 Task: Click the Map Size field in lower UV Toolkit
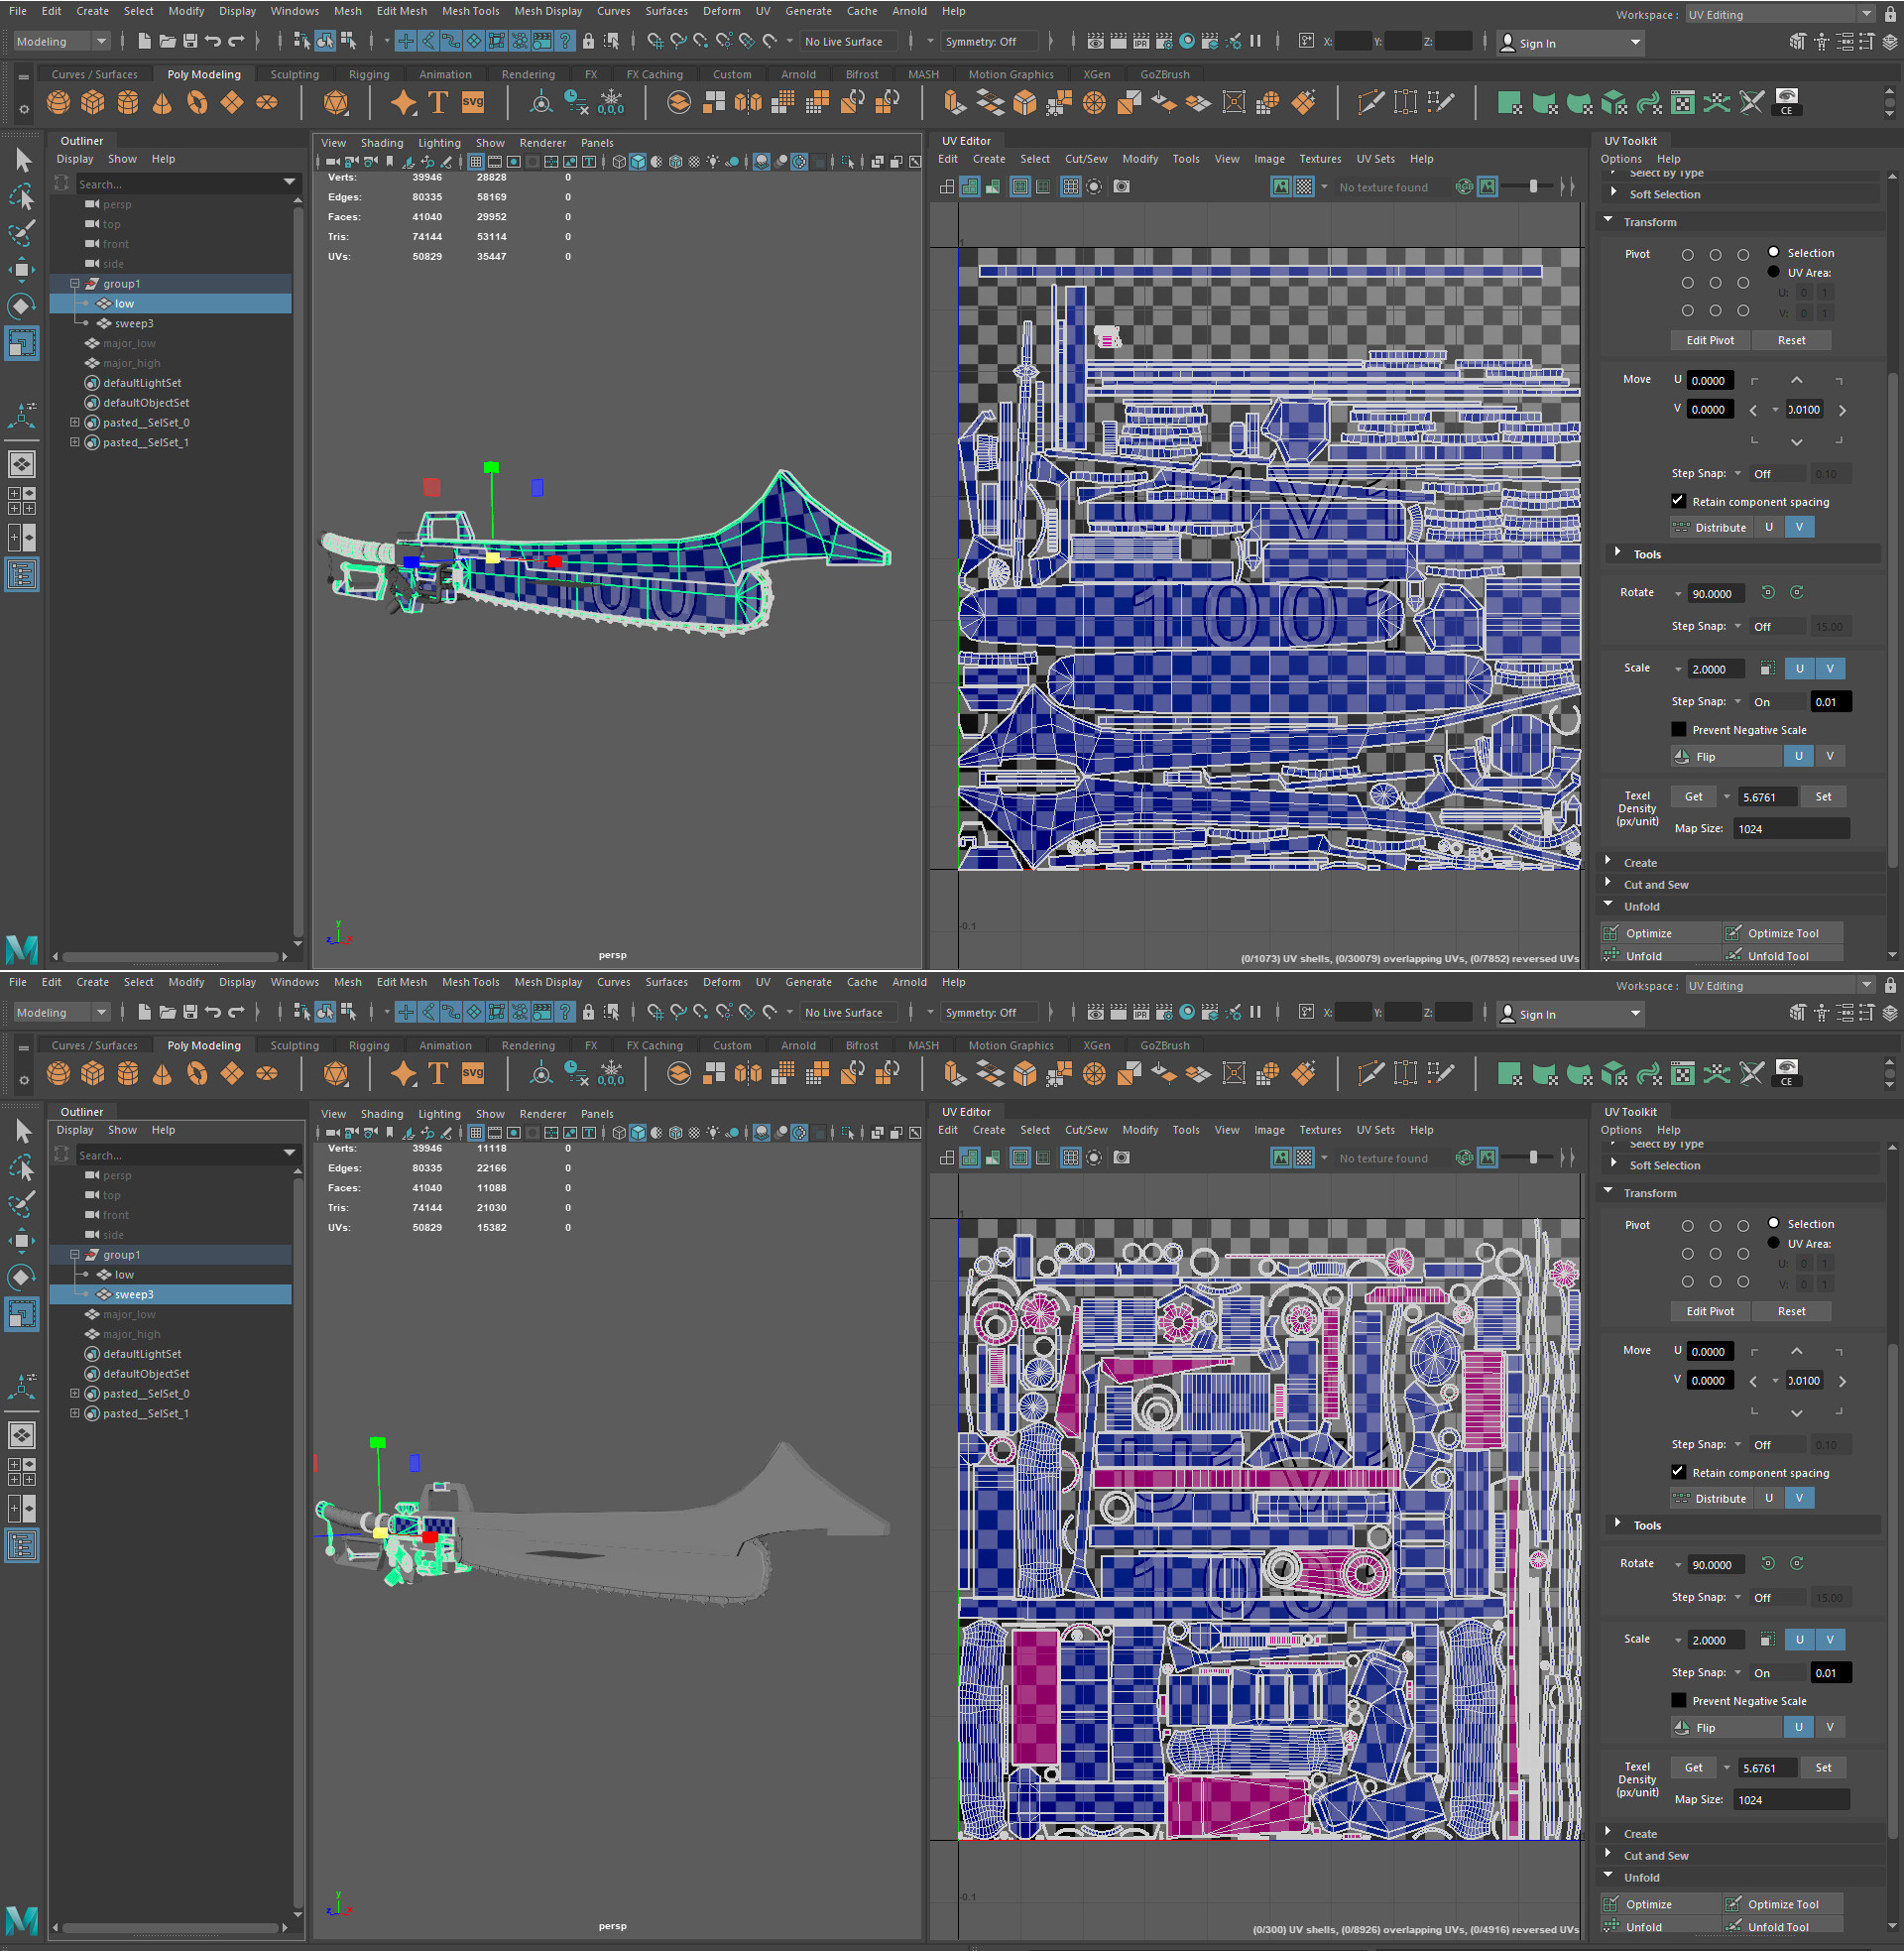tap(1790, 1800)
